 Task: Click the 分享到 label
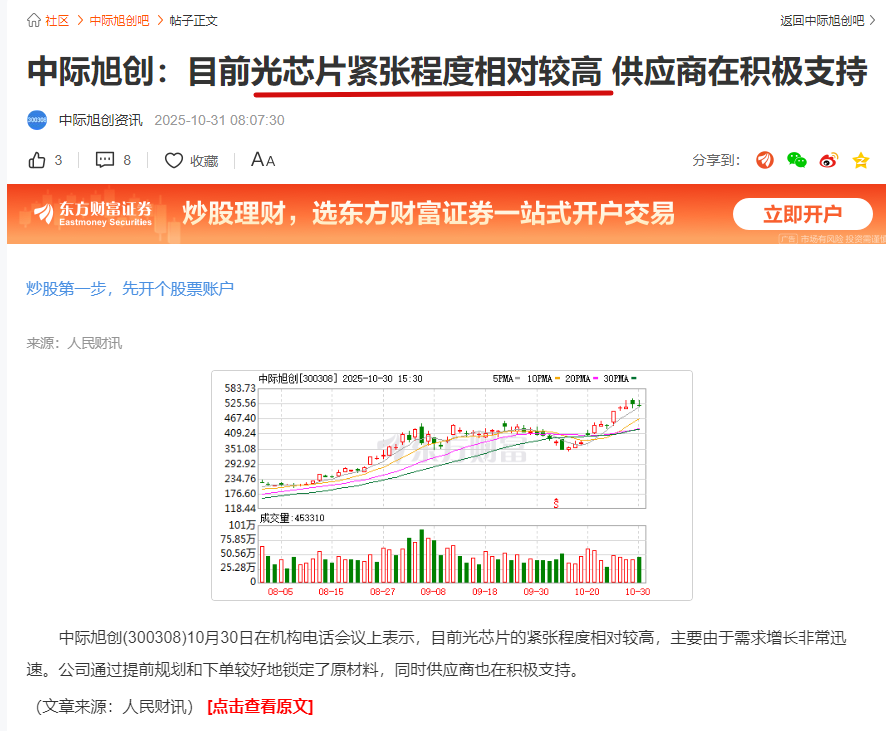click(x=716, y=160)
